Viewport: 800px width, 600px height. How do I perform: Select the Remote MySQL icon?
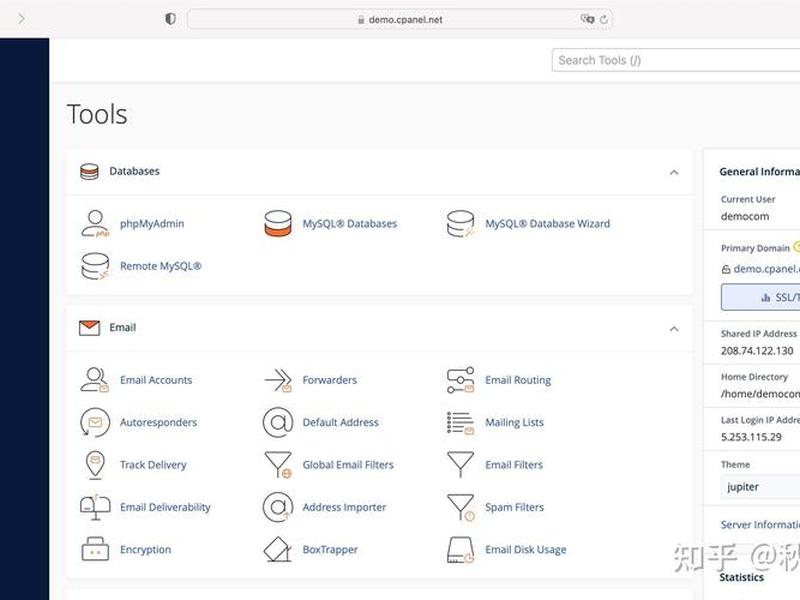pos(95,266)
